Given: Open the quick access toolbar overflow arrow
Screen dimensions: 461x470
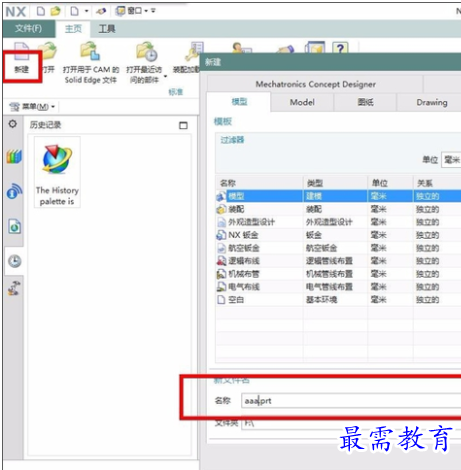Looking at the screenshot, I should (153, 11).
